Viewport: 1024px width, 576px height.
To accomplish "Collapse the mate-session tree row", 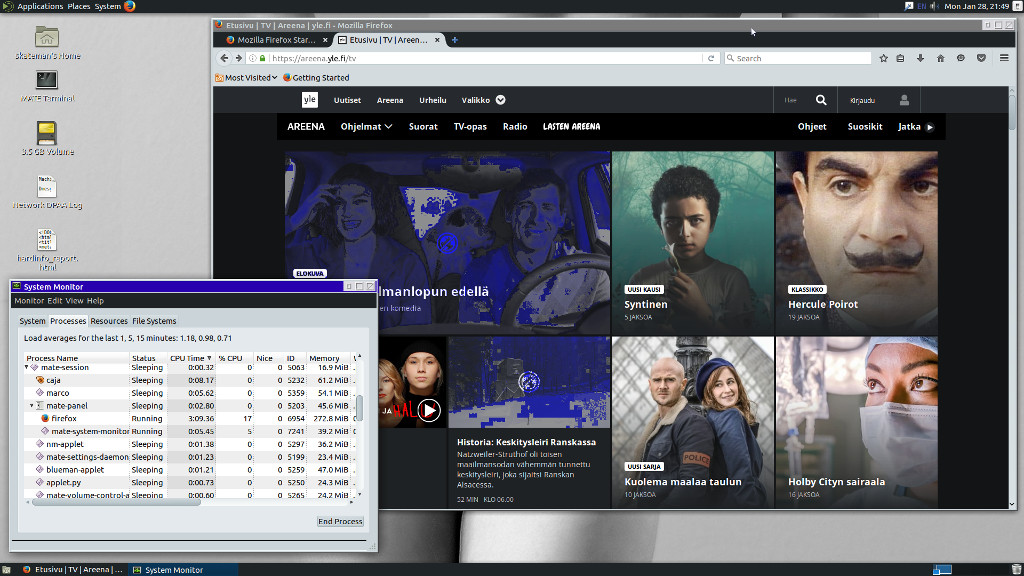I will (x=27, y=368).
